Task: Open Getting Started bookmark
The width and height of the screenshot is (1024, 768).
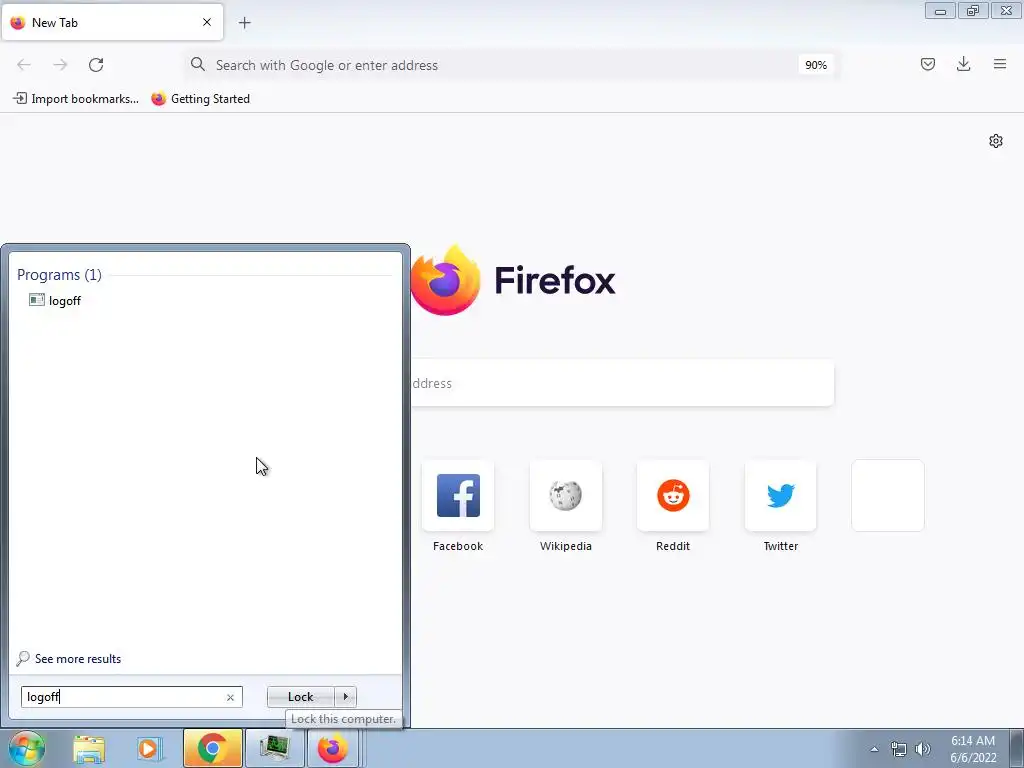Action: point(201,99)
